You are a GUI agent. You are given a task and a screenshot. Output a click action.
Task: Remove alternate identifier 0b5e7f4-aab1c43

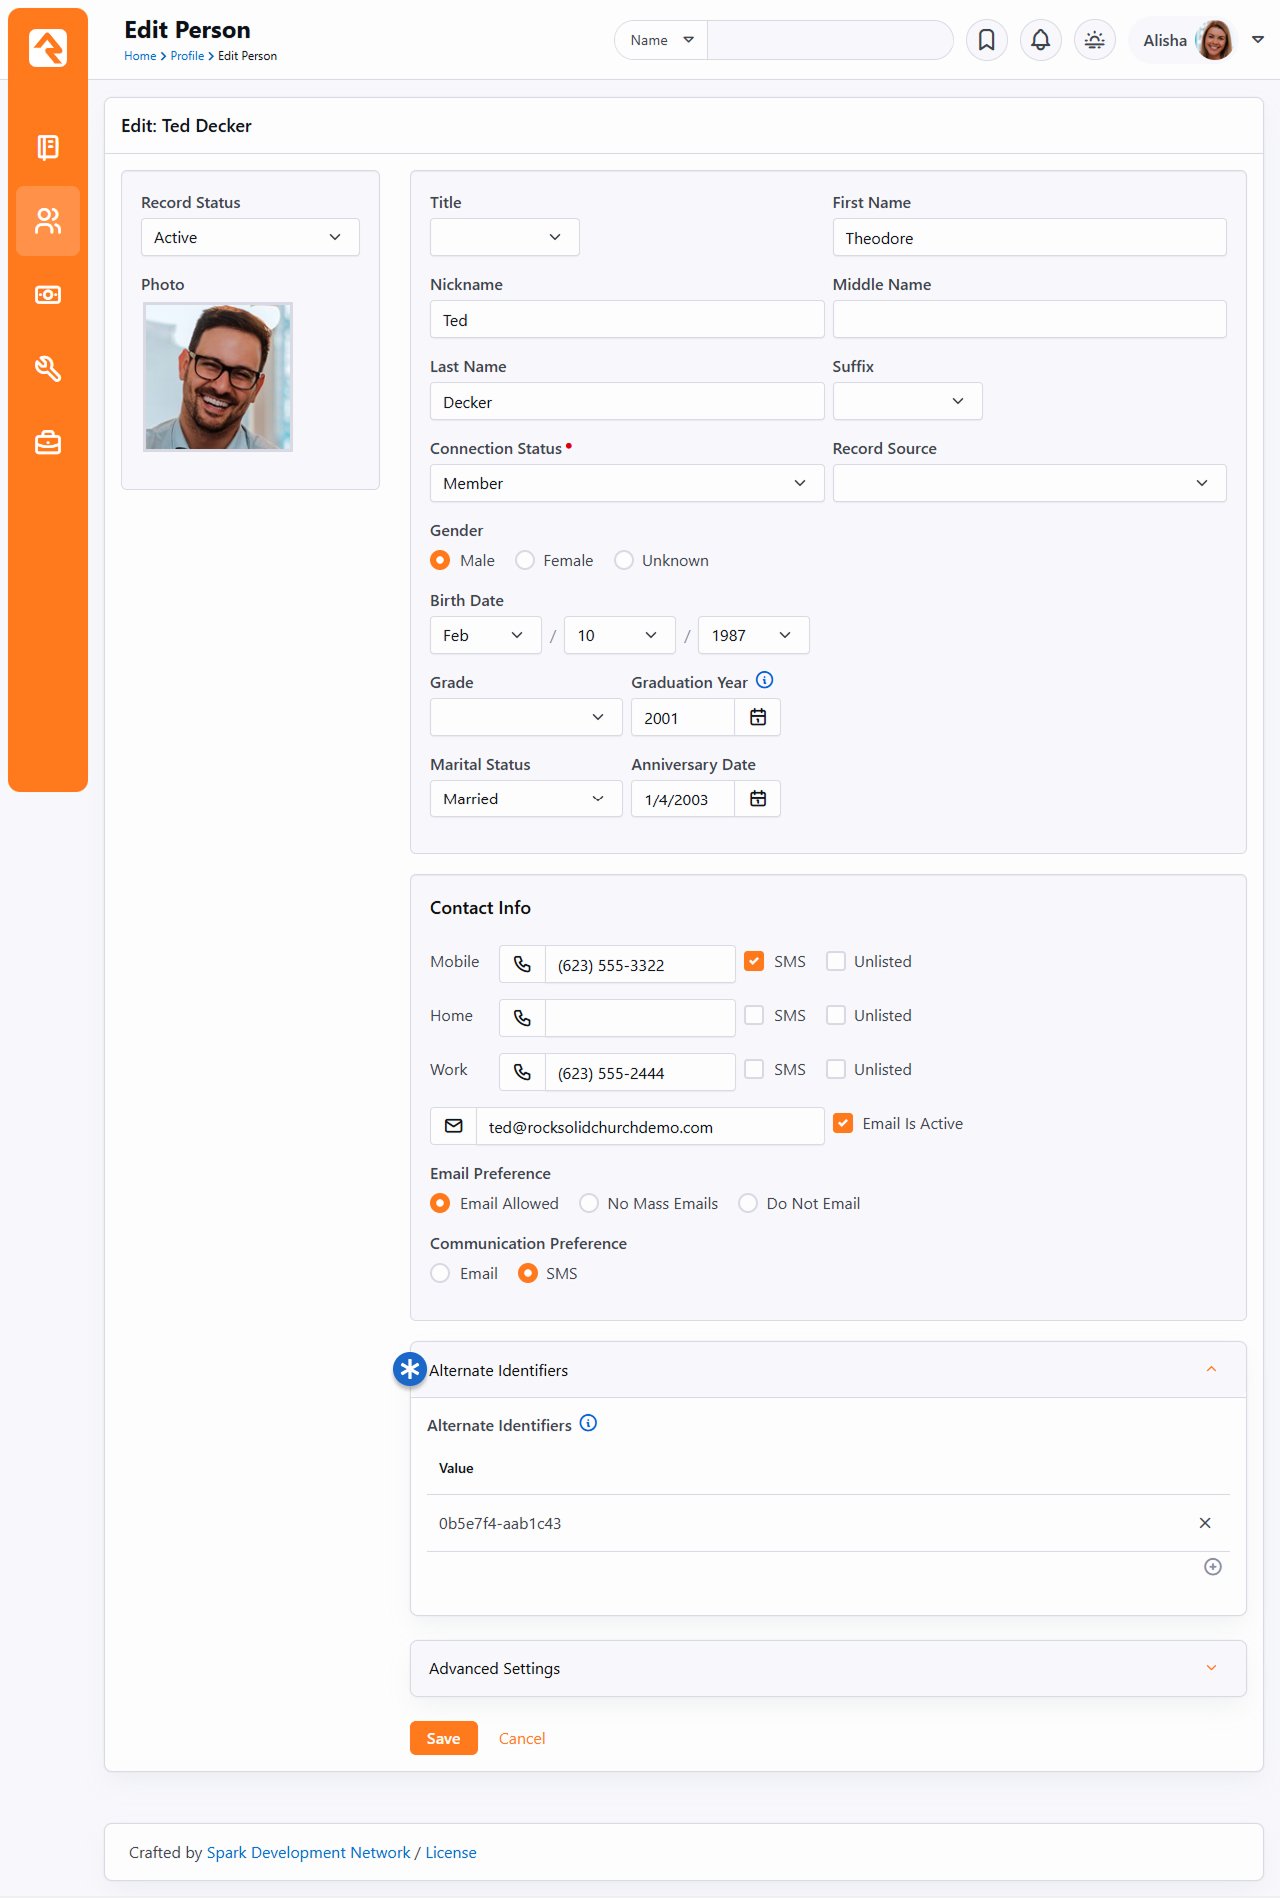[x=1204, y=1523]
